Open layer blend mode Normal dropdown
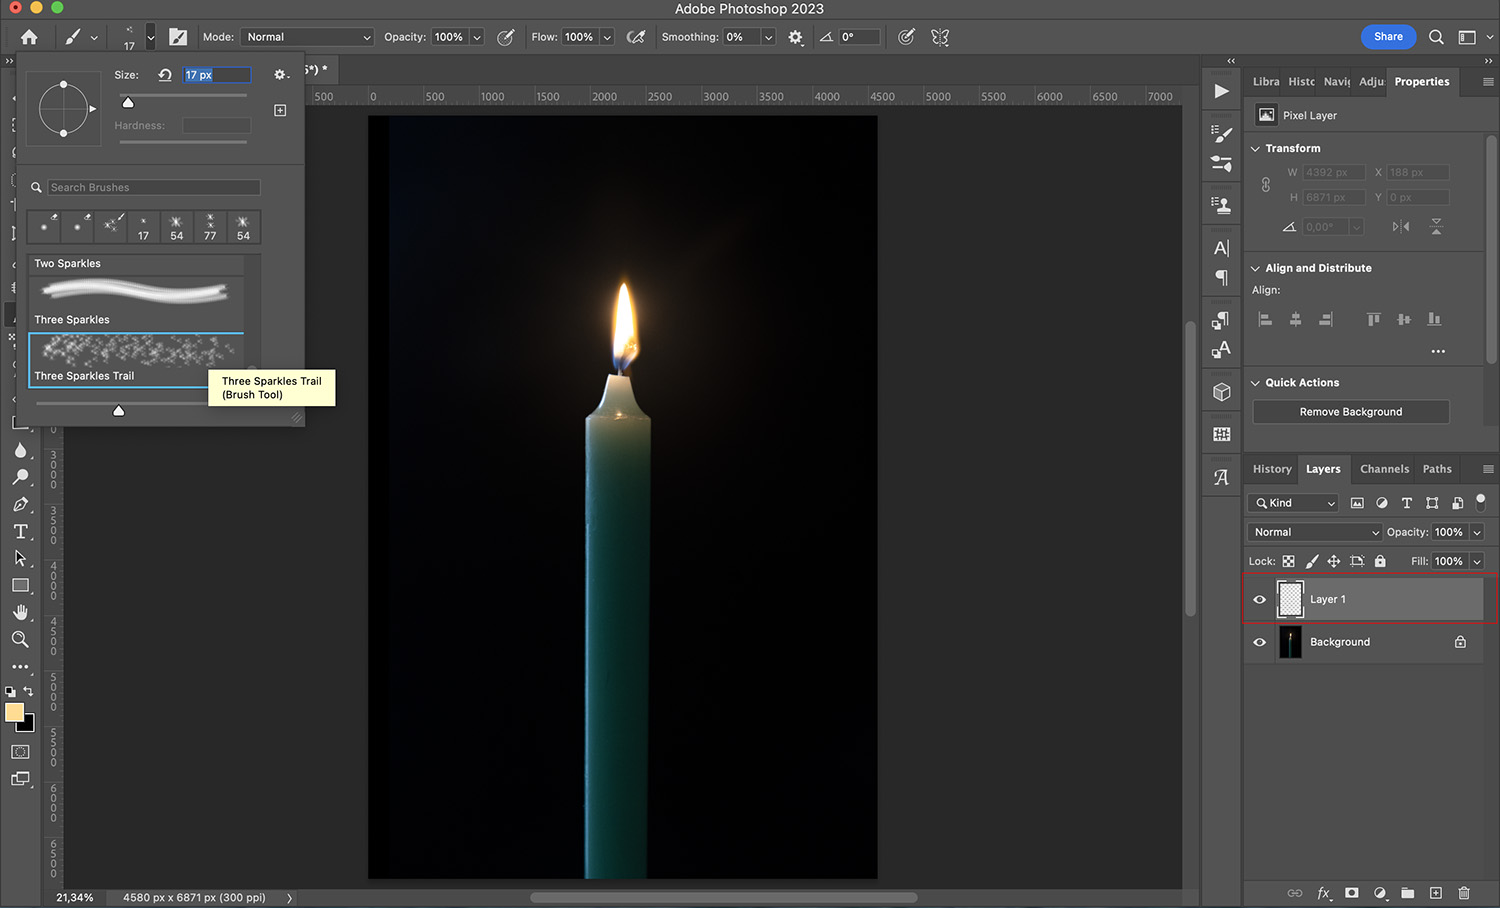This screenshot has width=1500, height=908. (x=1315, y=532)
